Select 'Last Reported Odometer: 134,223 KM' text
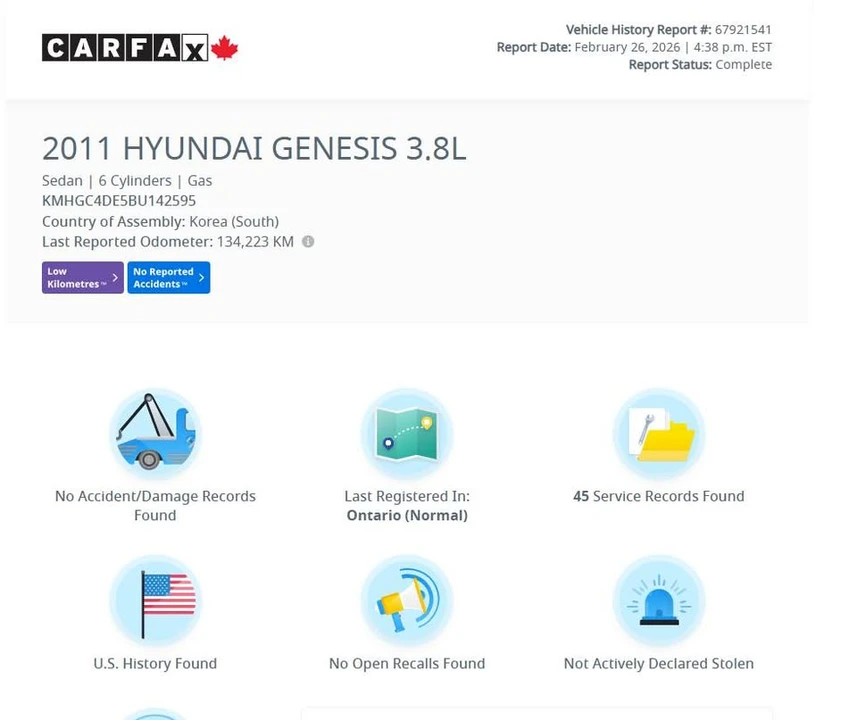Screen dimensions: 857x720 168,242
